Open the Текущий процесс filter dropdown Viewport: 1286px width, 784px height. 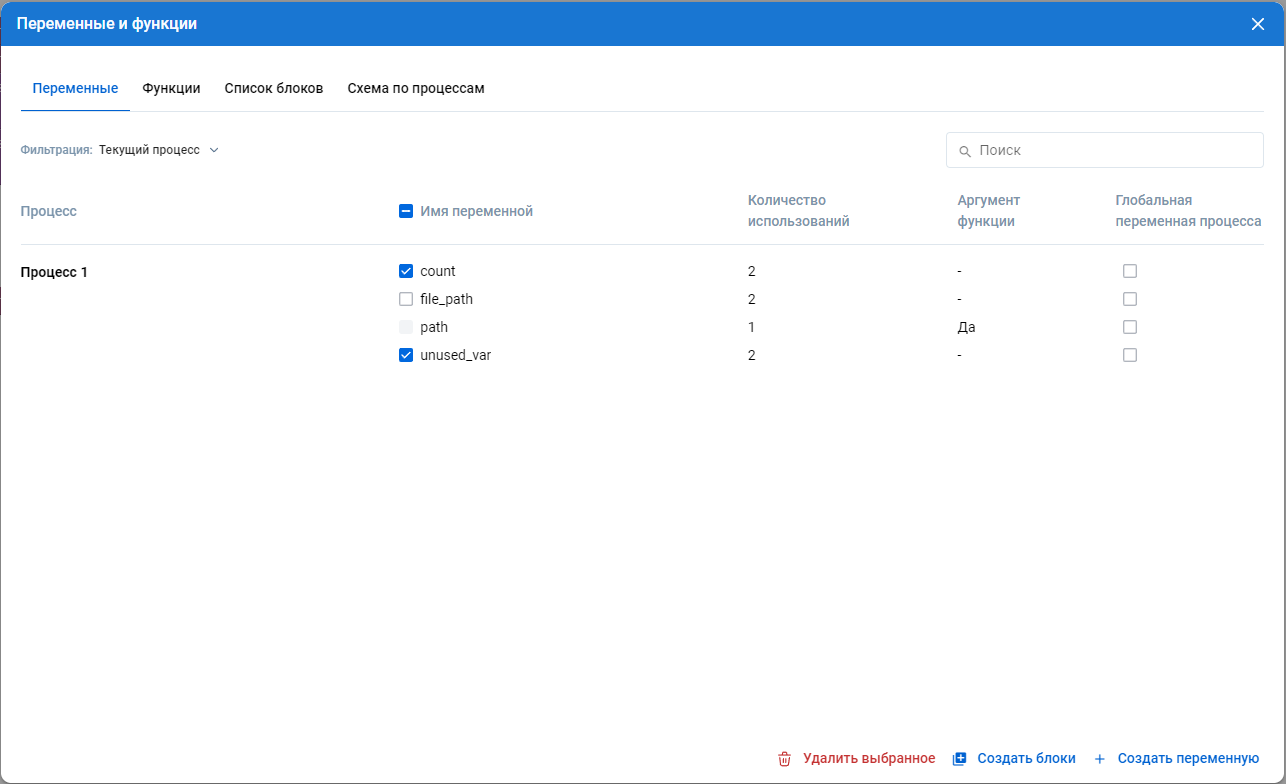pos(159,150)
